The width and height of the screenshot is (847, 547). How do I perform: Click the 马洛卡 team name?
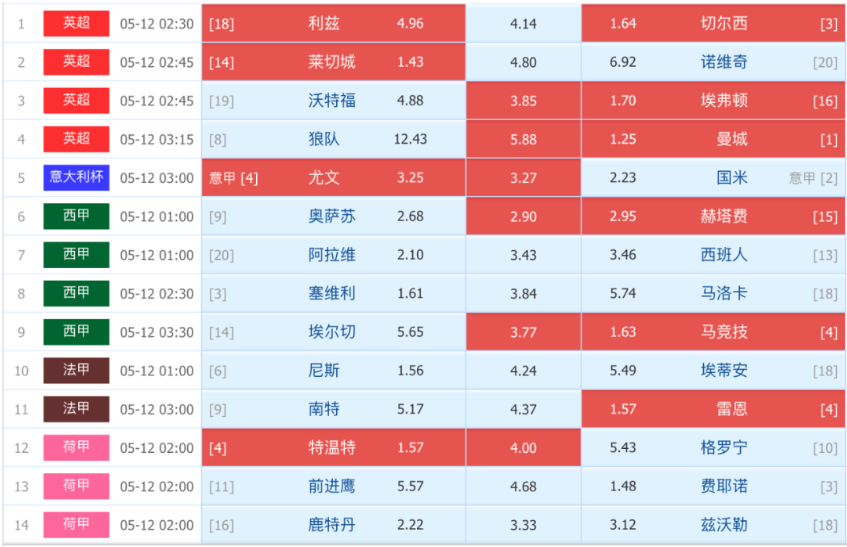(x=724, y=293)
